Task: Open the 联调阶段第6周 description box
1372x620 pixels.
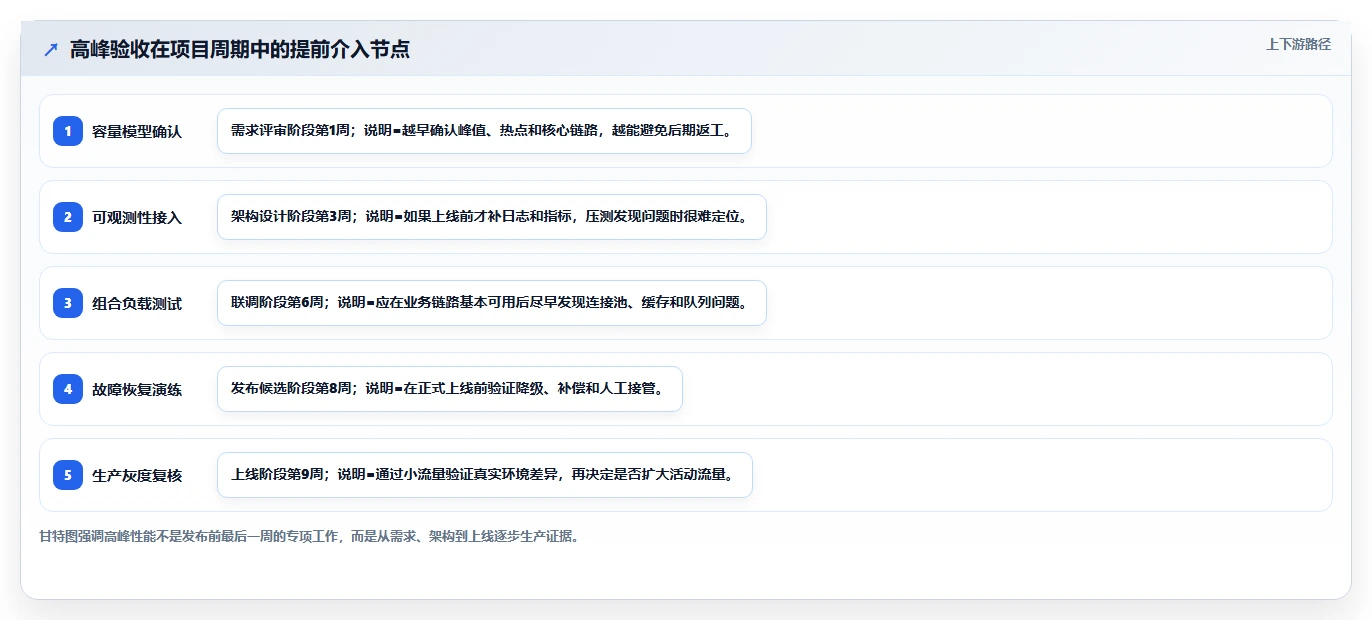Action: 491,303
